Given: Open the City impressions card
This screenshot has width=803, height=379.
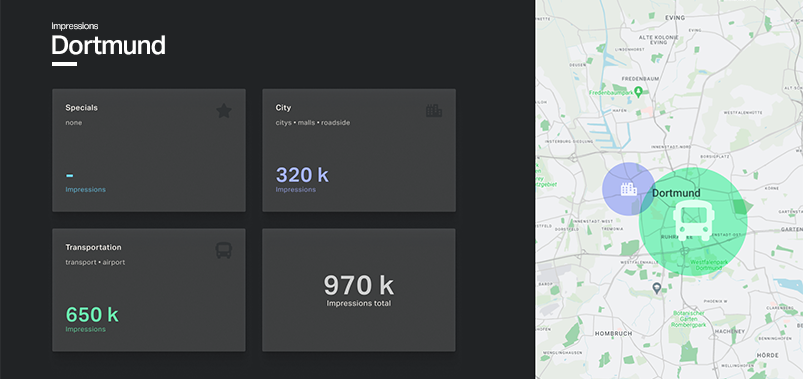Looking at the screenshot, I should (359, 150).
